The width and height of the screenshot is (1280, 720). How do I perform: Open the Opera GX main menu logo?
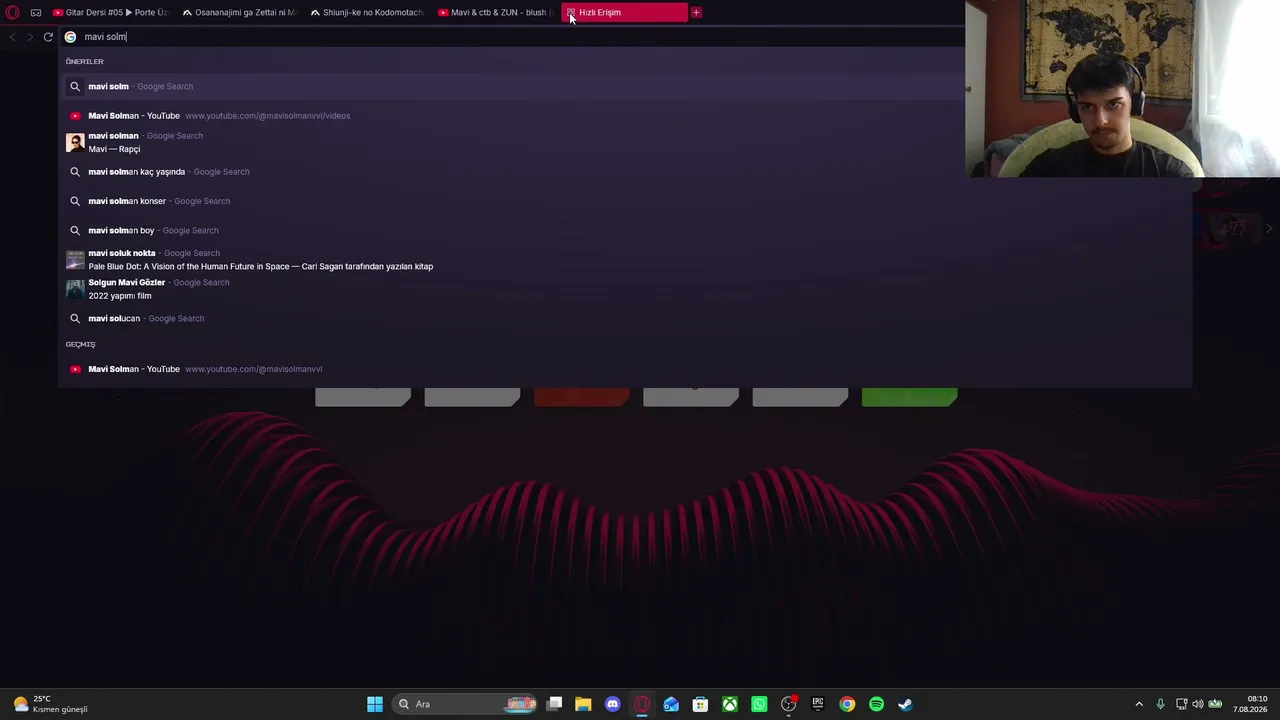click(13, 12)
